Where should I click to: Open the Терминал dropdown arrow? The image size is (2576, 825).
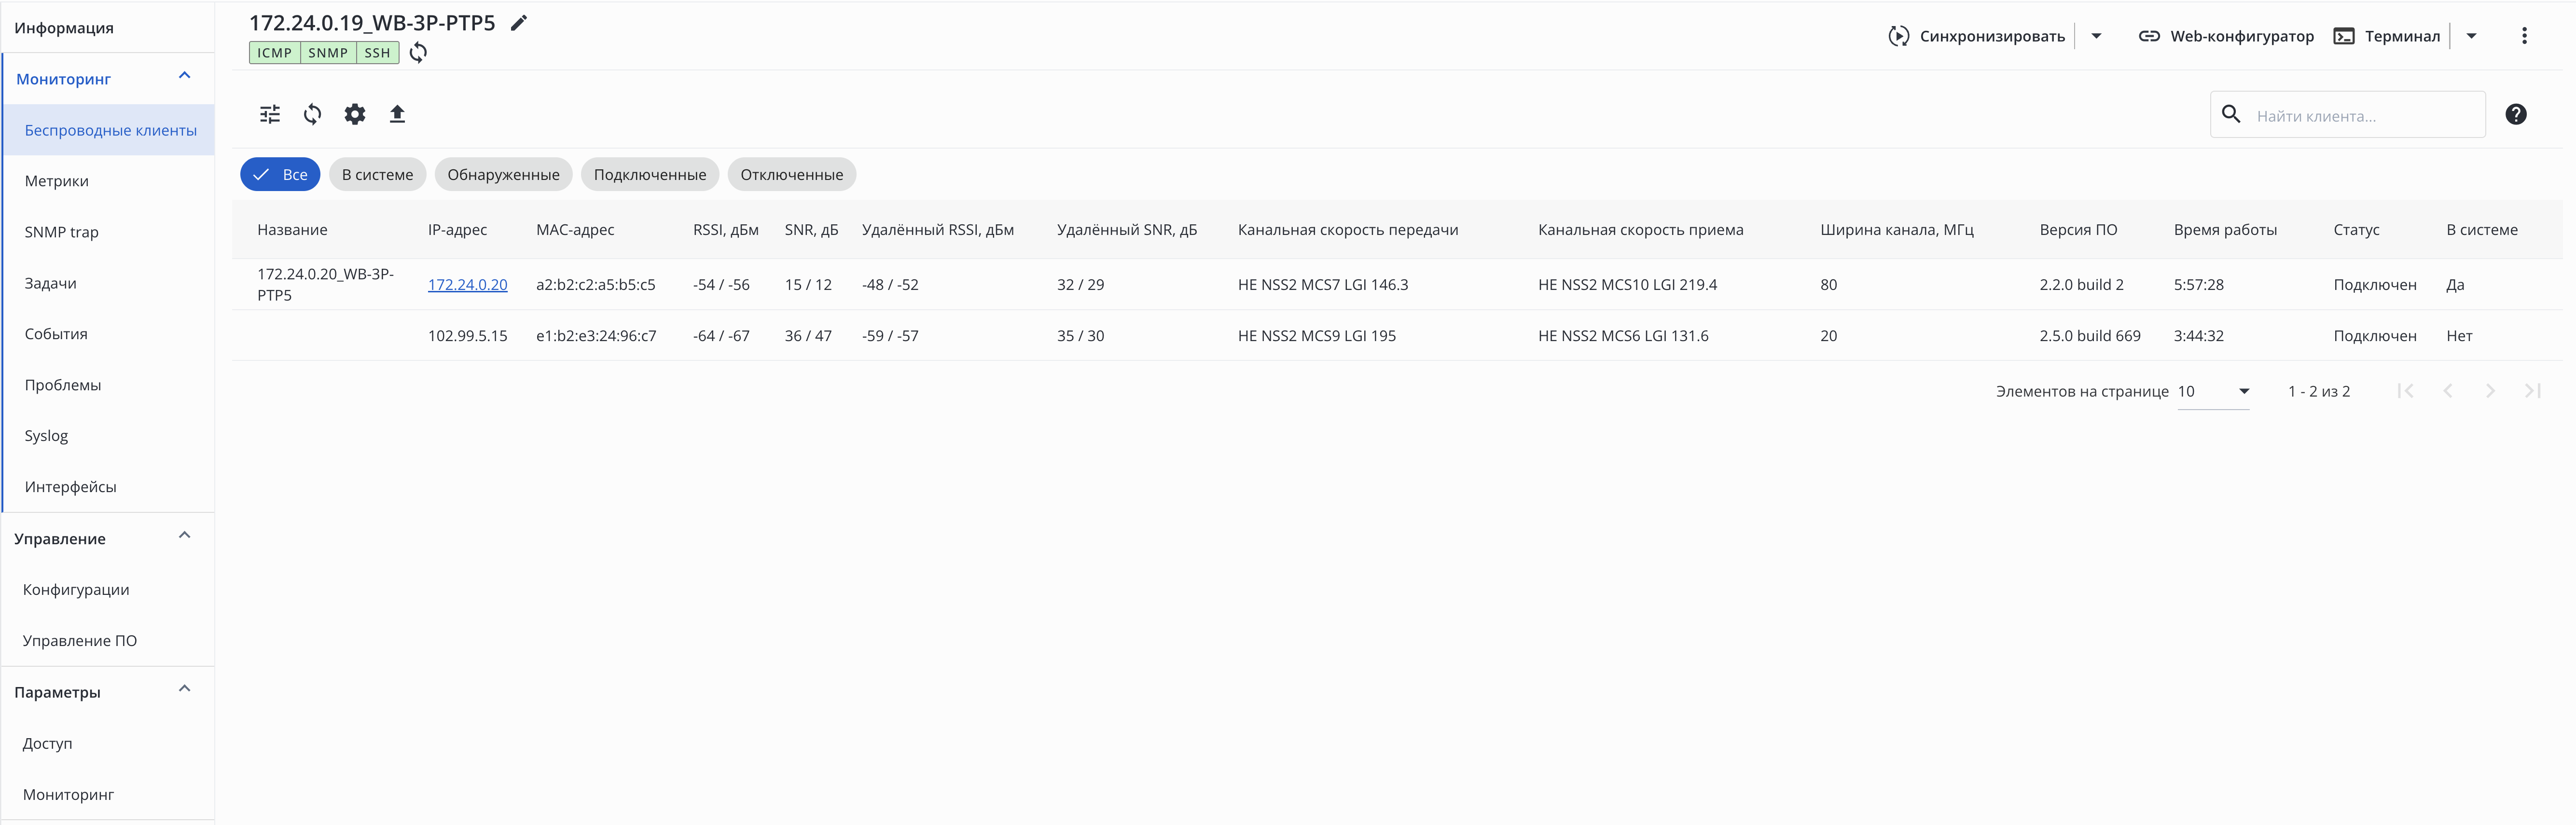[x=2471, y=36]
